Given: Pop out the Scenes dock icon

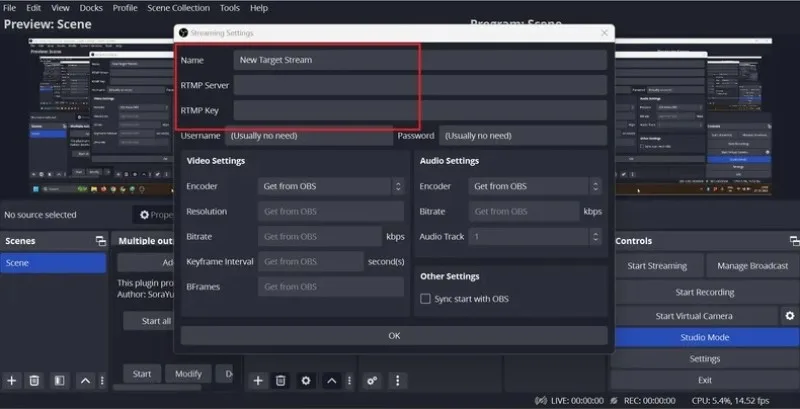Looking at the screenshot, I should pos(101,241).
